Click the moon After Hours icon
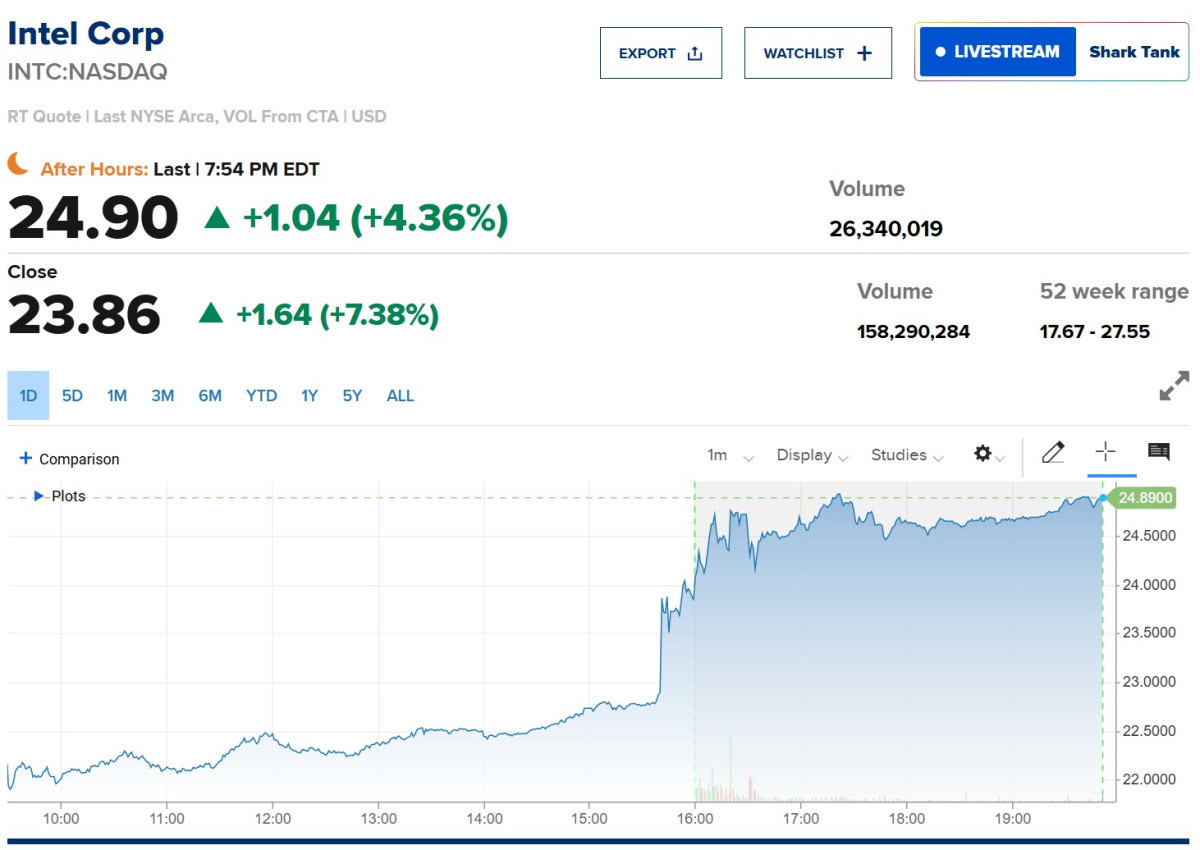The image size is (1200, 850). [x=18, y=164]
